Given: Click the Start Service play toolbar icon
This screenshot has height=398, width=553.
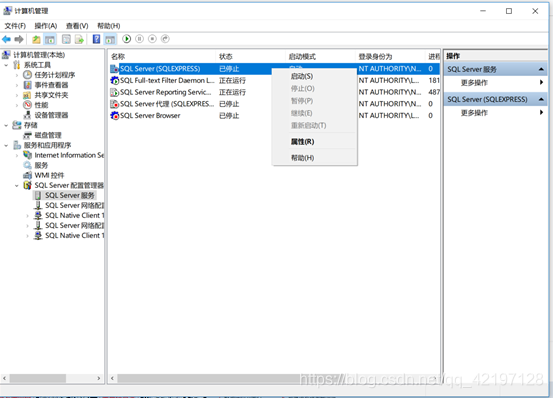Looking at the screenshot, I should pos(127,39).
